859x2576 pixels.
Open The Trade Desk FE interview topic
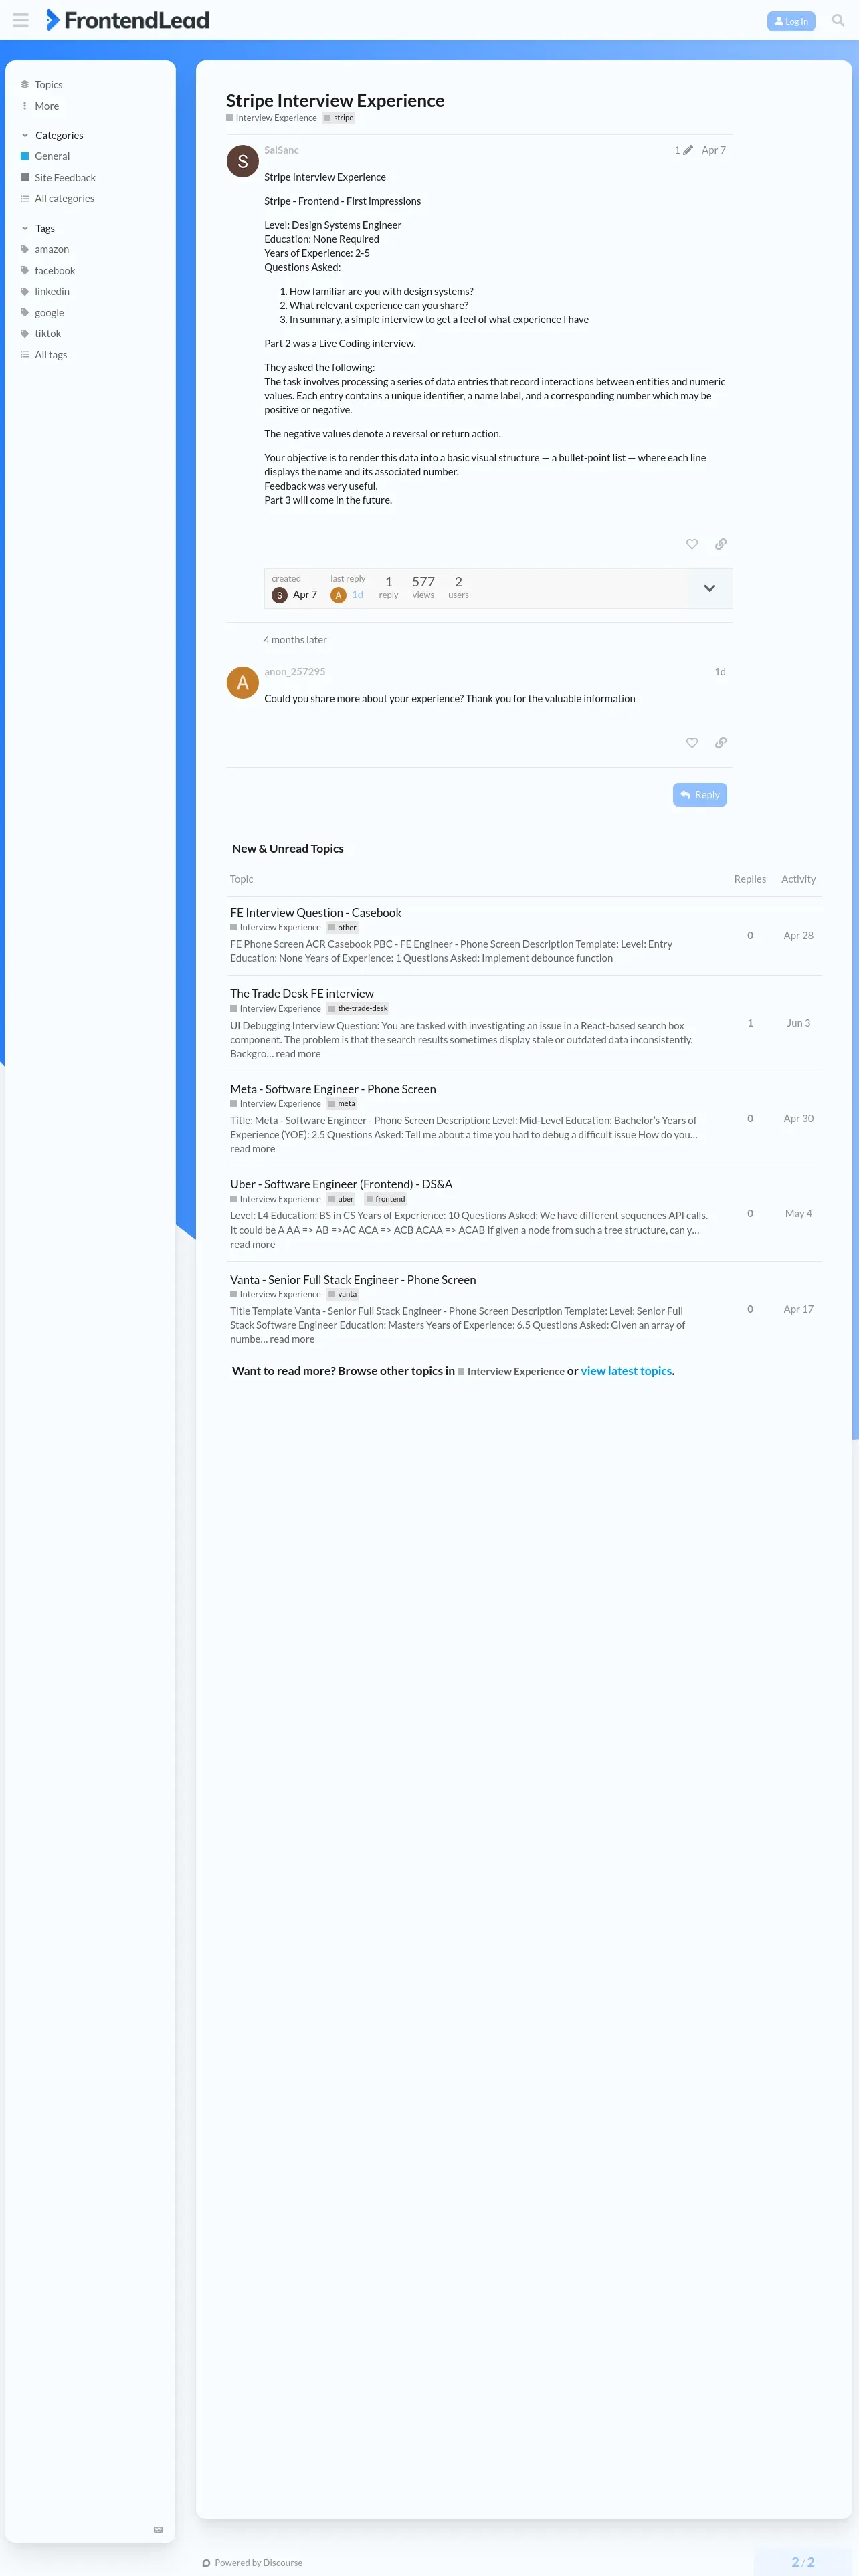(x=302, y=994)
